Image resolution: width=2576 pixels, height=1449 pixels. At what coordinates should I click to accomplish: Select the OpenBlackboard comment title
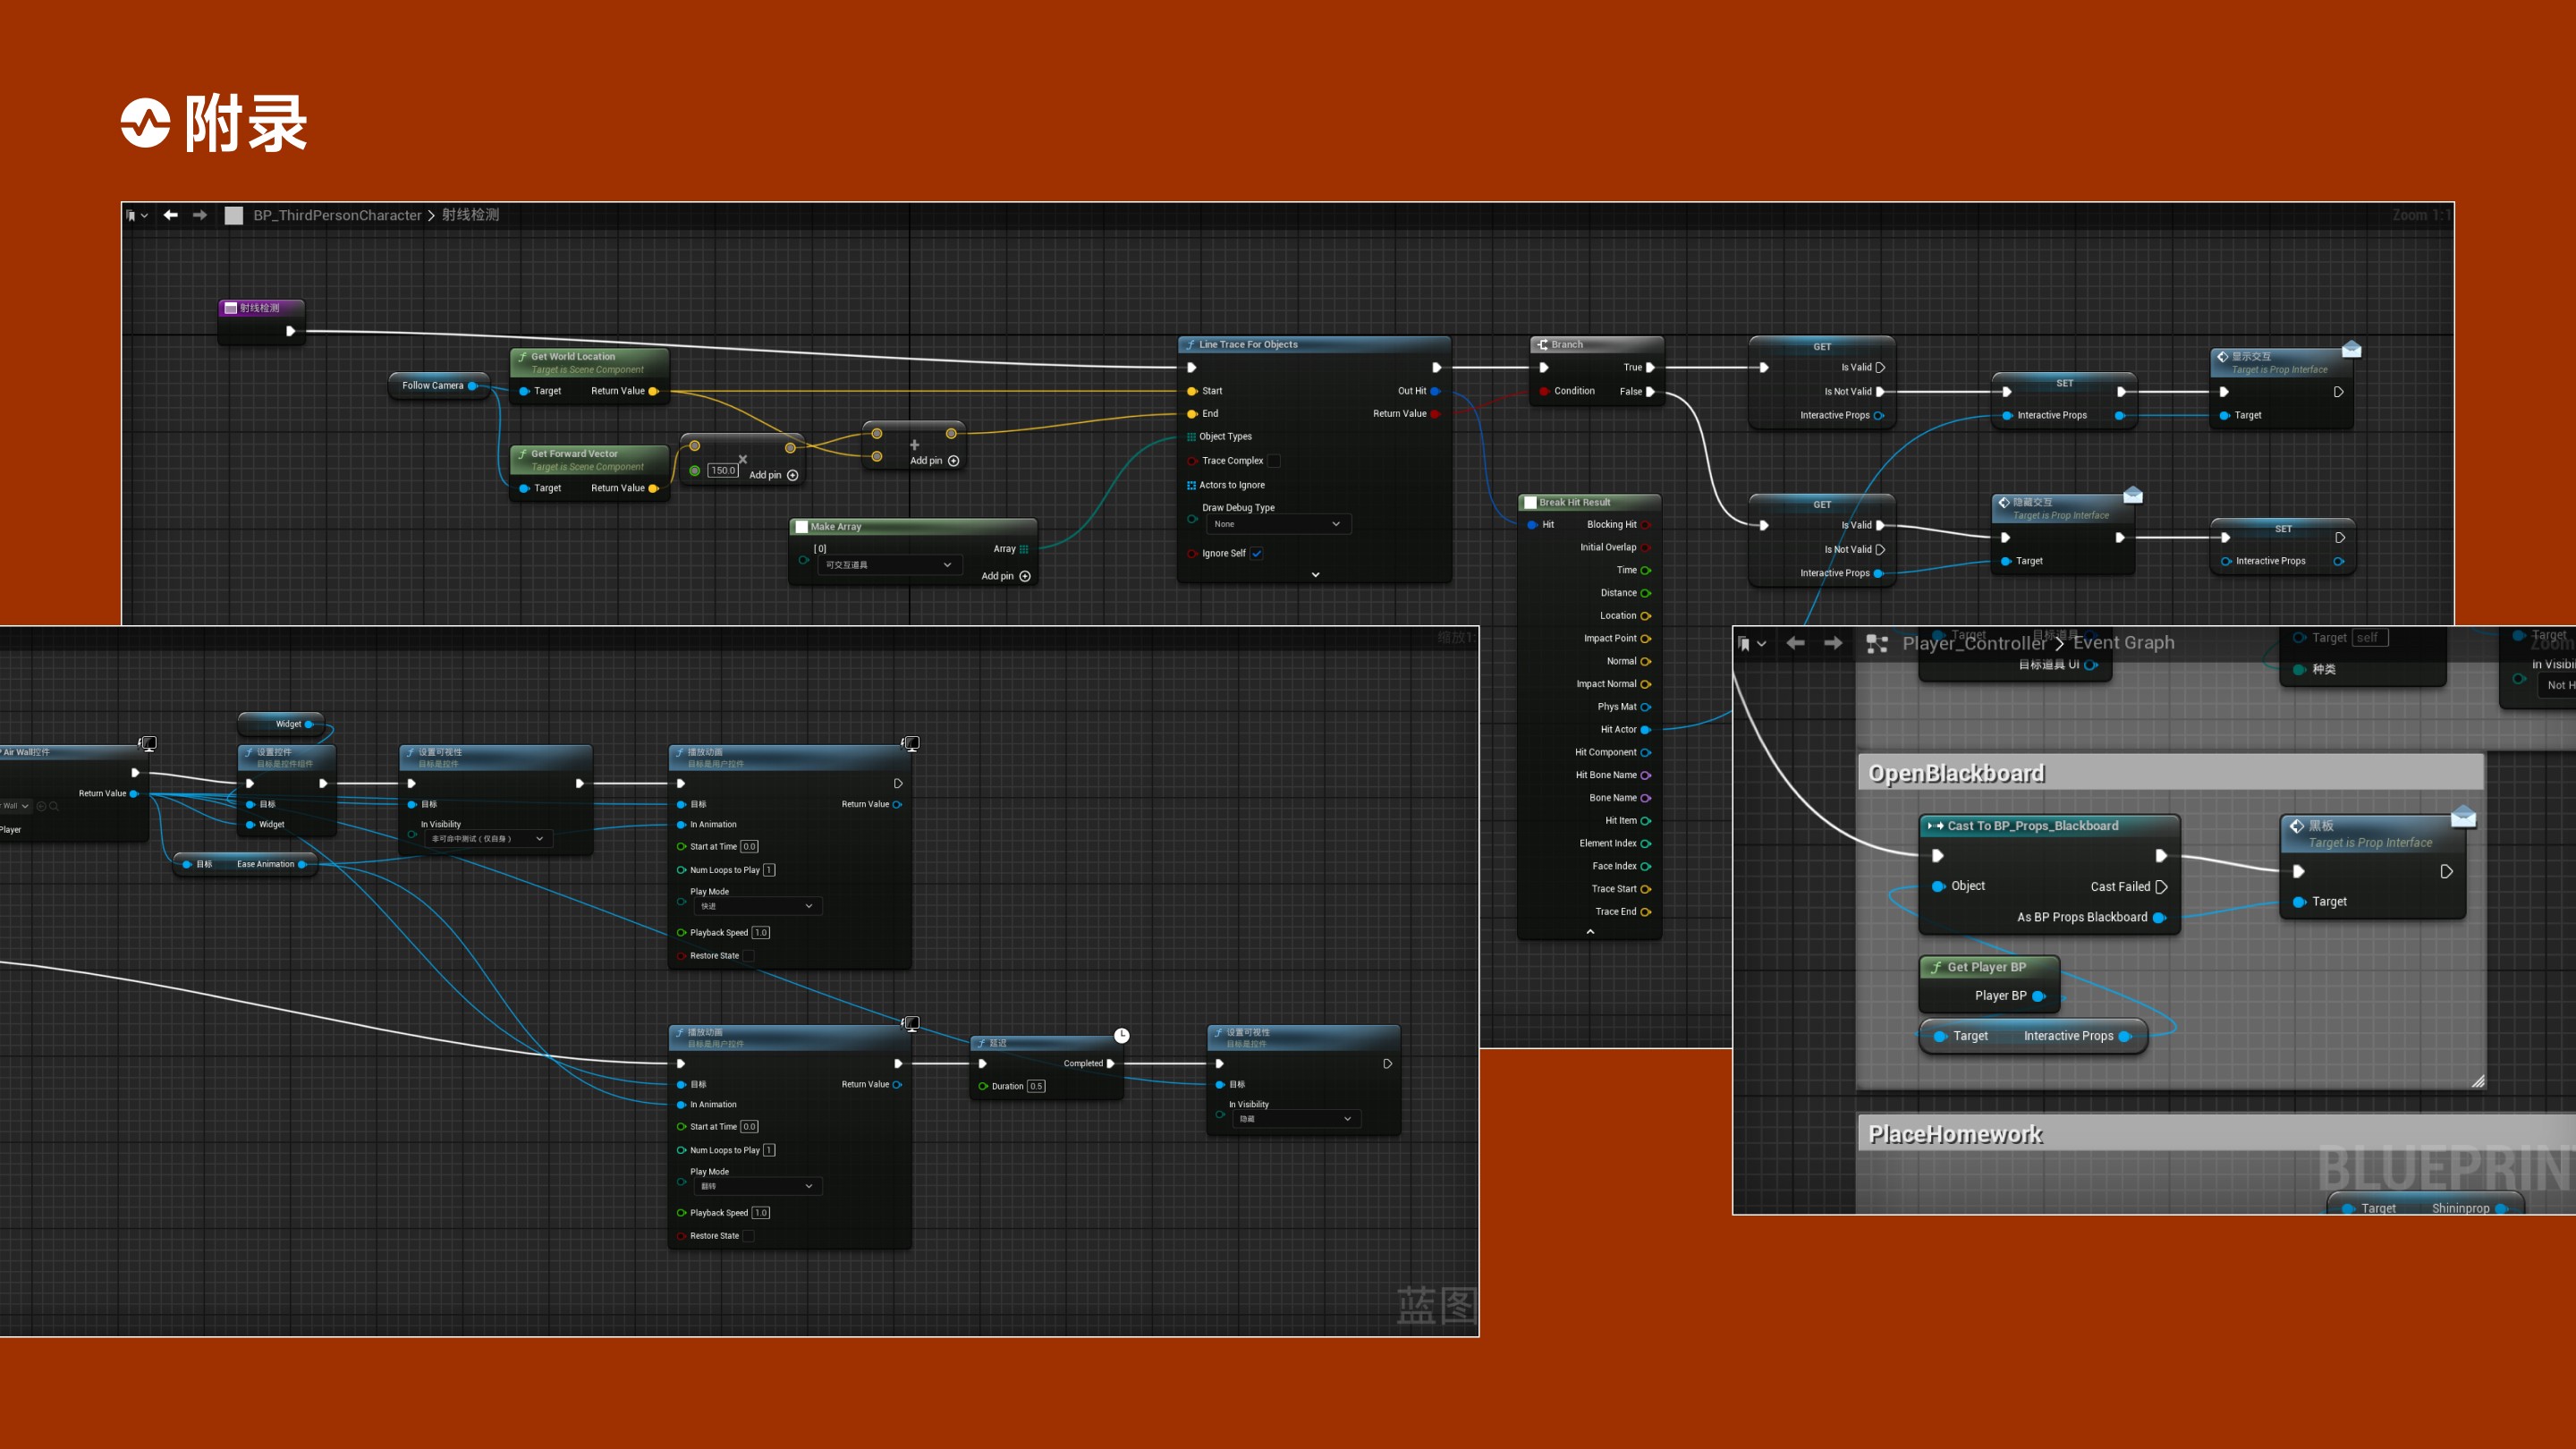pos(1957,773)
